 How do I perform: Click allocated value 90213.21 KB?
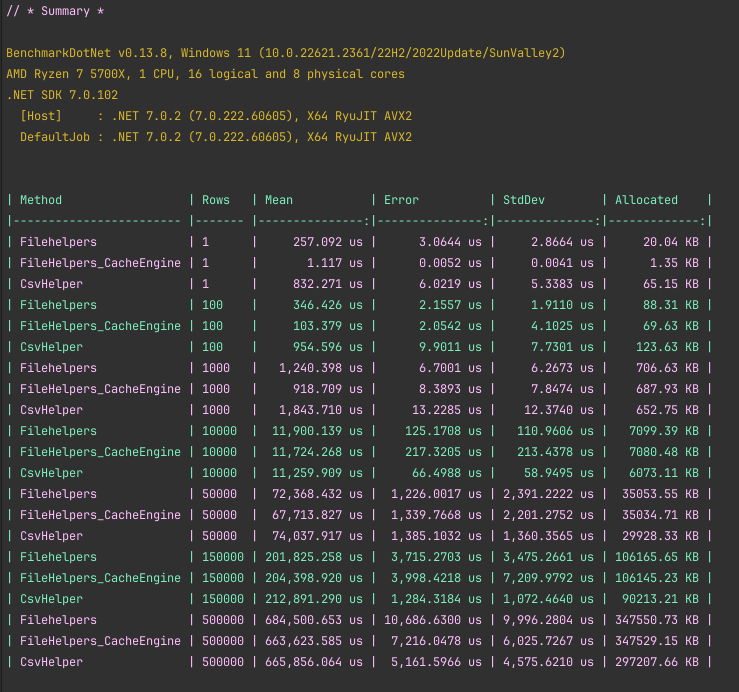pos(660,599)
